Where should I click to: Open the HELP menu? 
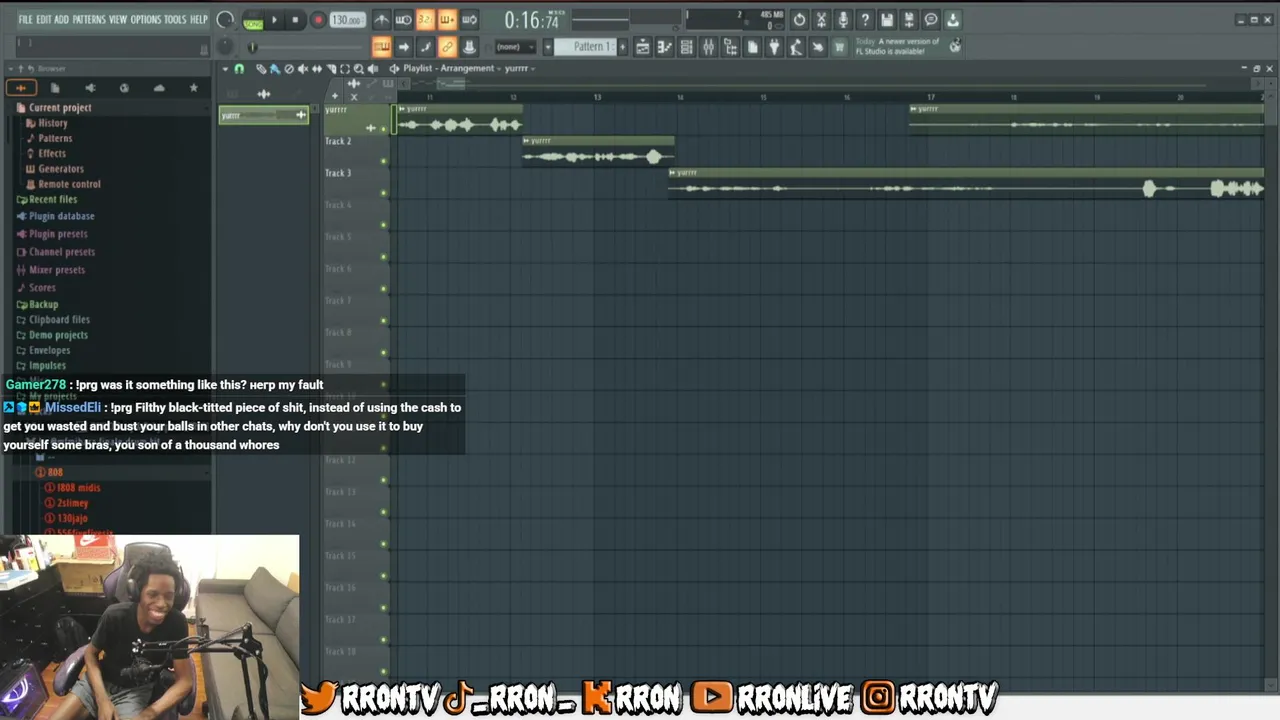click(199, 20)
